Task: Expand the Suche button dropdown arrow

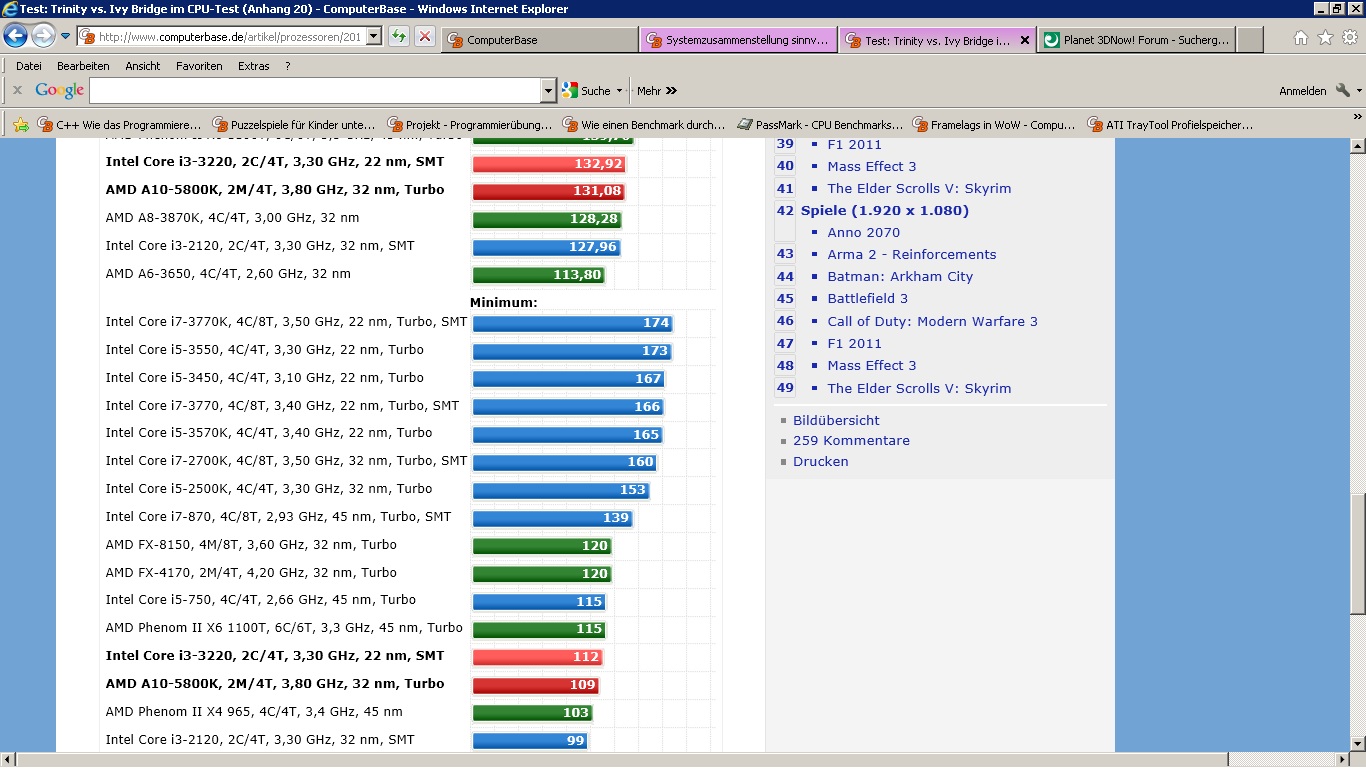Action: coord(619,91)
